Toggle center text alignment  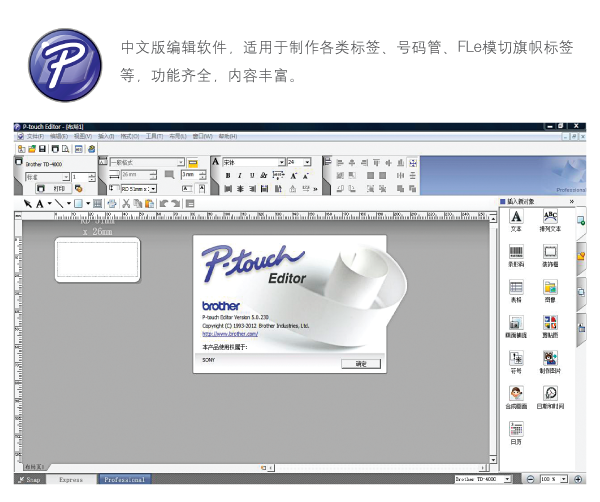tap(240, 189)
